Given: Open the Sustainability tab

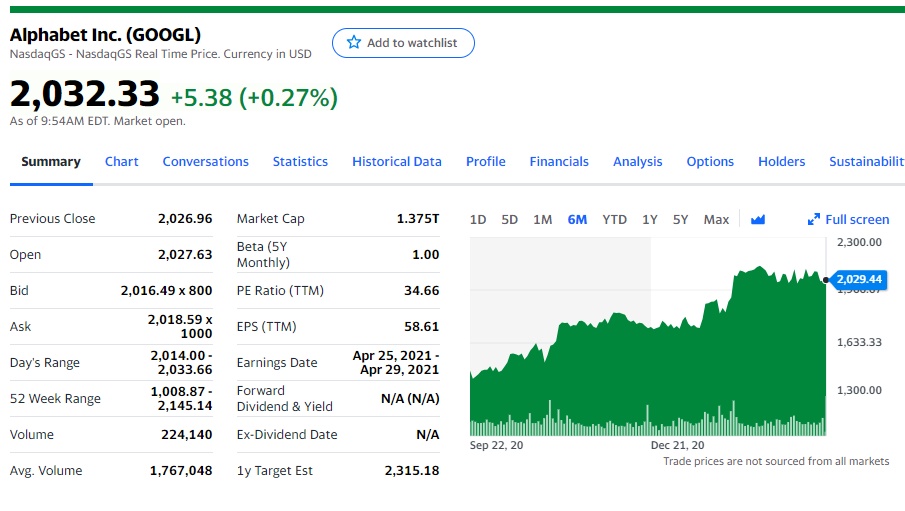Looking at the screenshot, I should coord(867,162).
